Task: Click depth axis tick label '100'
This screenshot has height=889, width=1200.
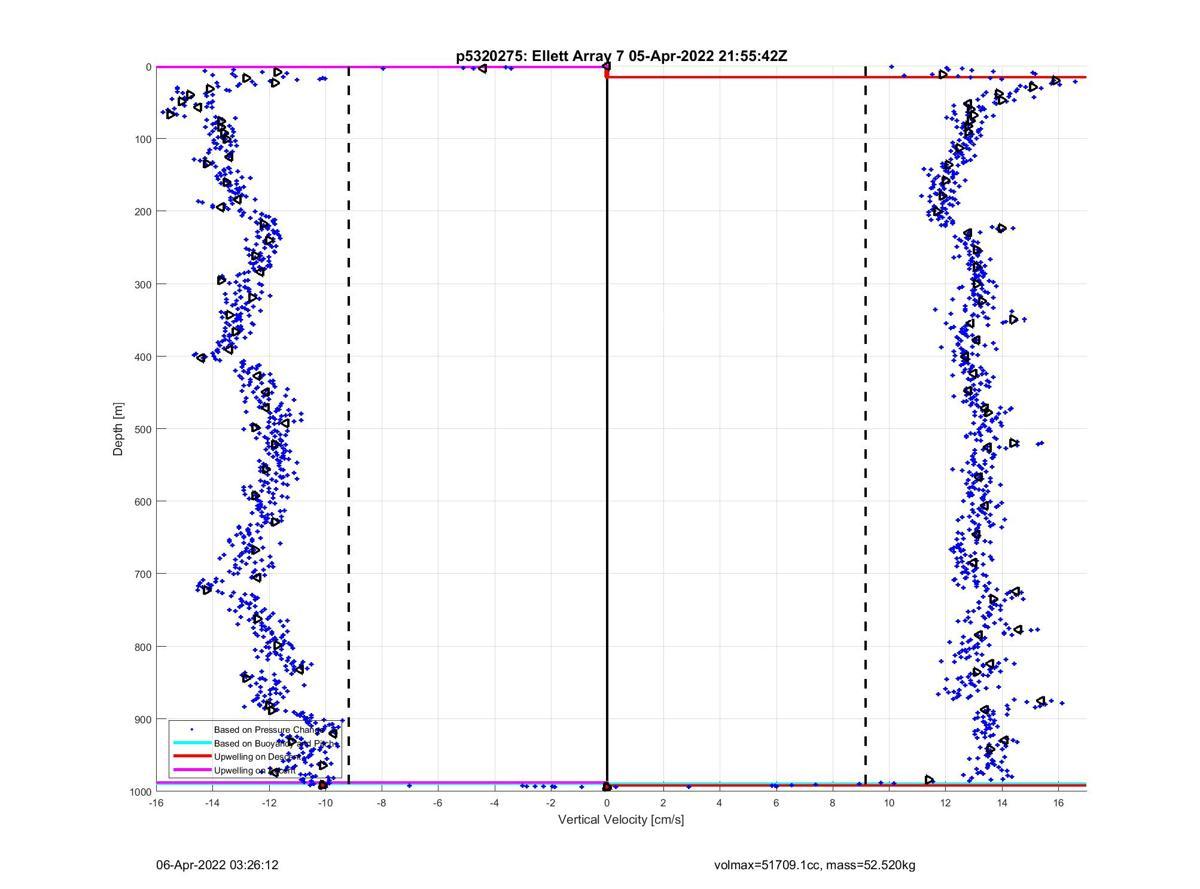Action: click(142, 139)
